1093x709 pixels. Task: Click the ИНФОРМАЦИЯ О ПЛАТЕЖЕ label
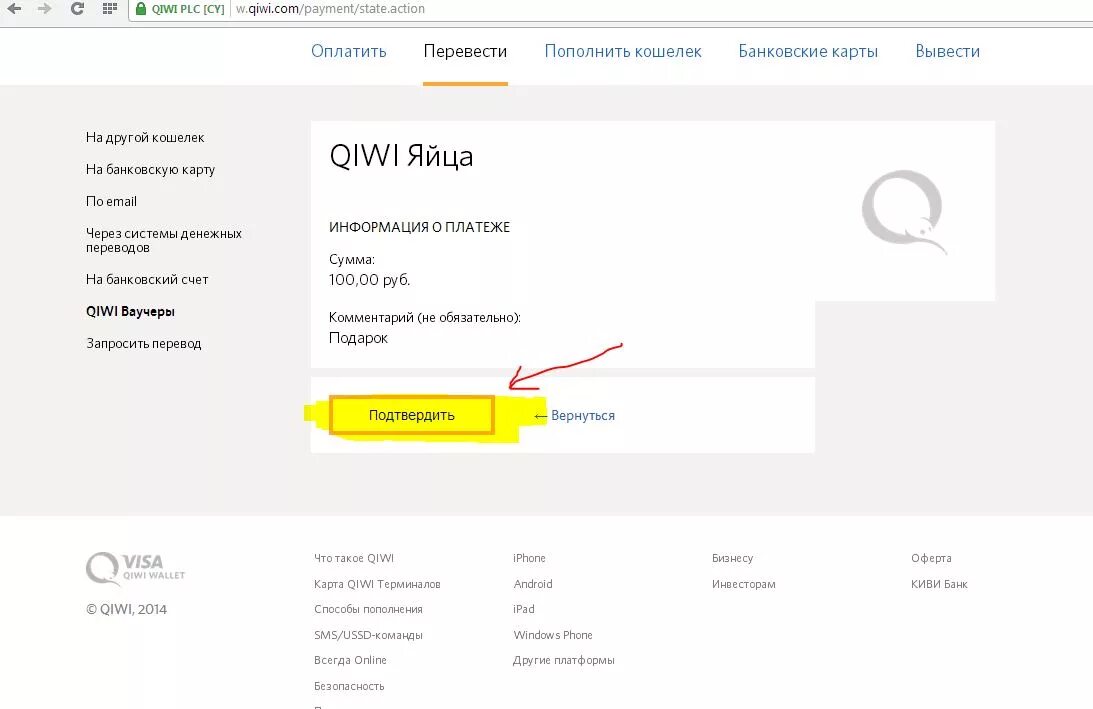pos(420,227)
